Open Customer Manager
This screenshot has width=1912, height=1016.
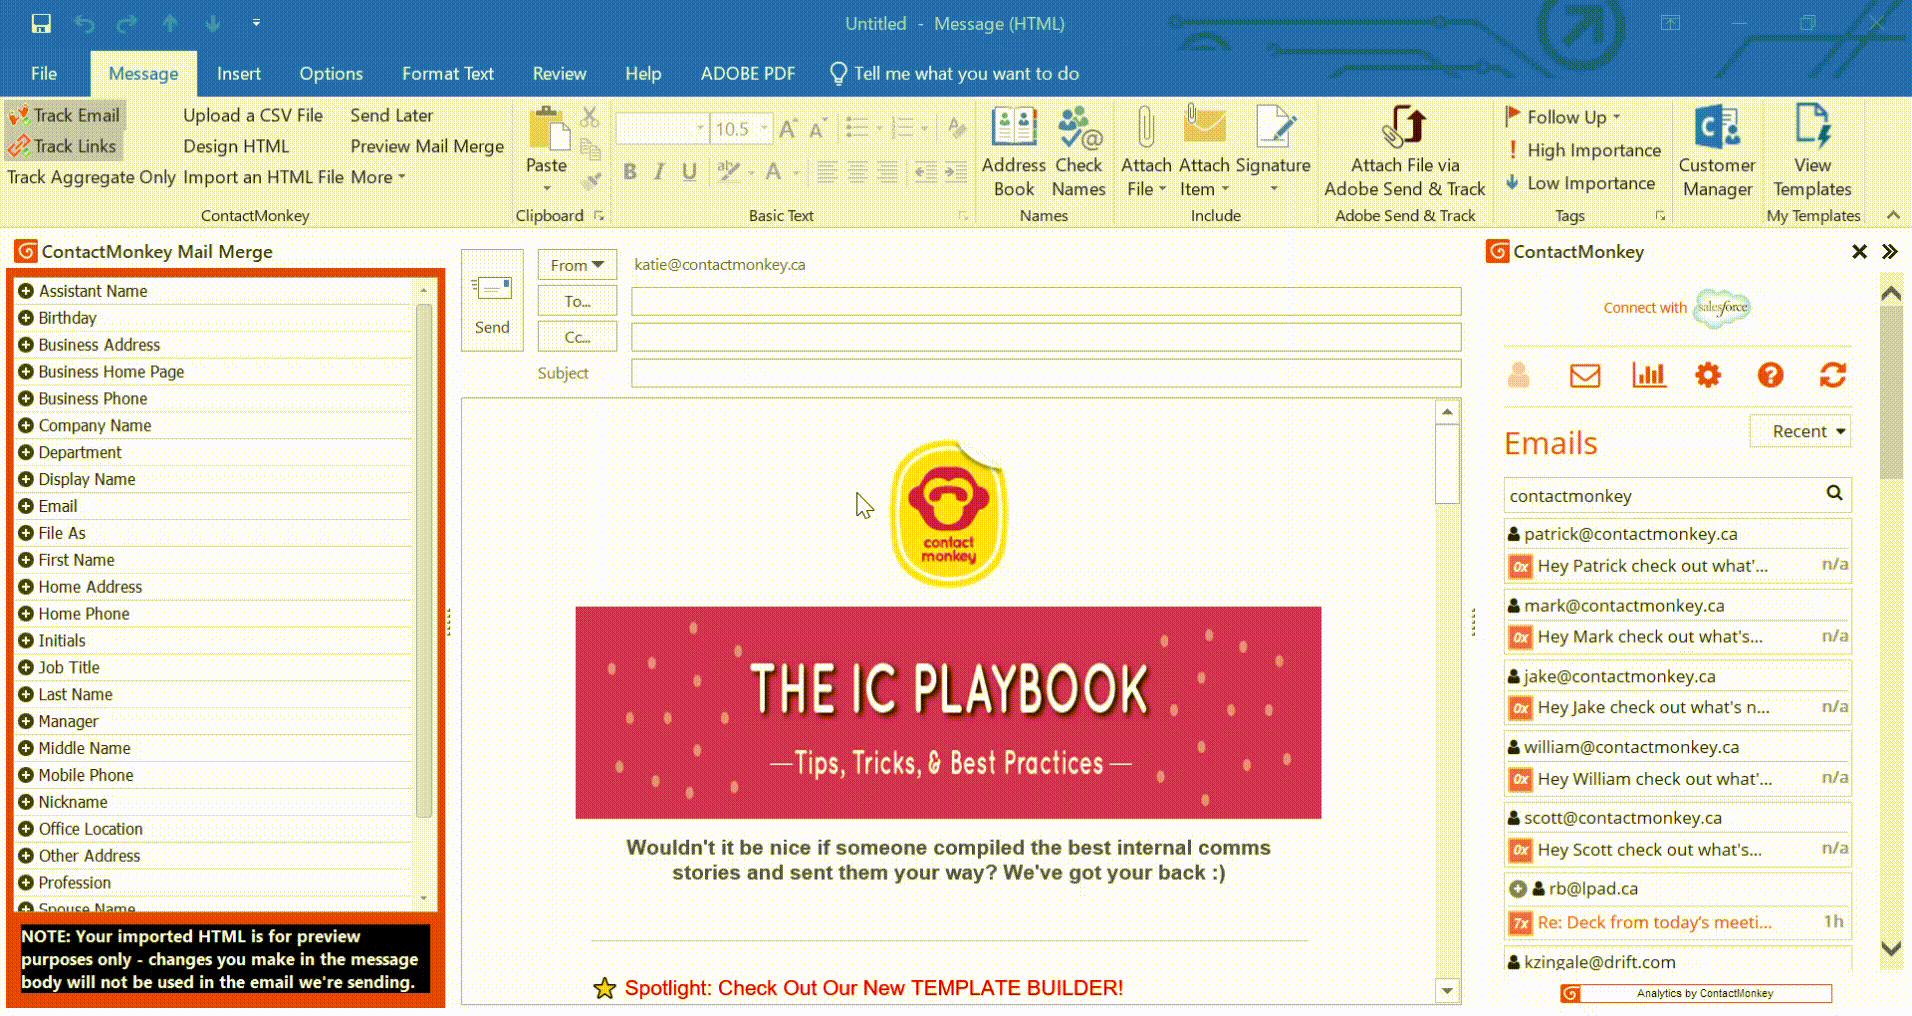point(1717,152)
